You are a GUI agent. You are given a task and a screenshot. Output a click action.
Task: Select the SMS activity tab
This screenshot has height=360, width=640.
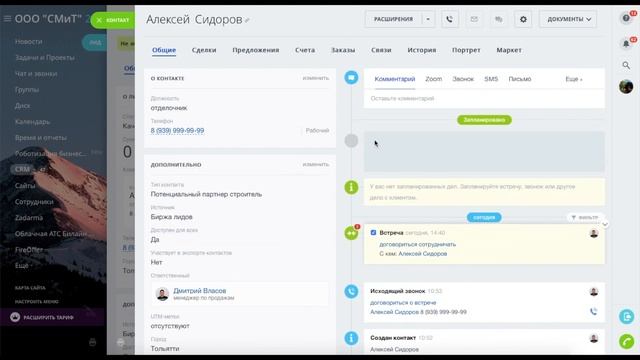coord(491,79)
